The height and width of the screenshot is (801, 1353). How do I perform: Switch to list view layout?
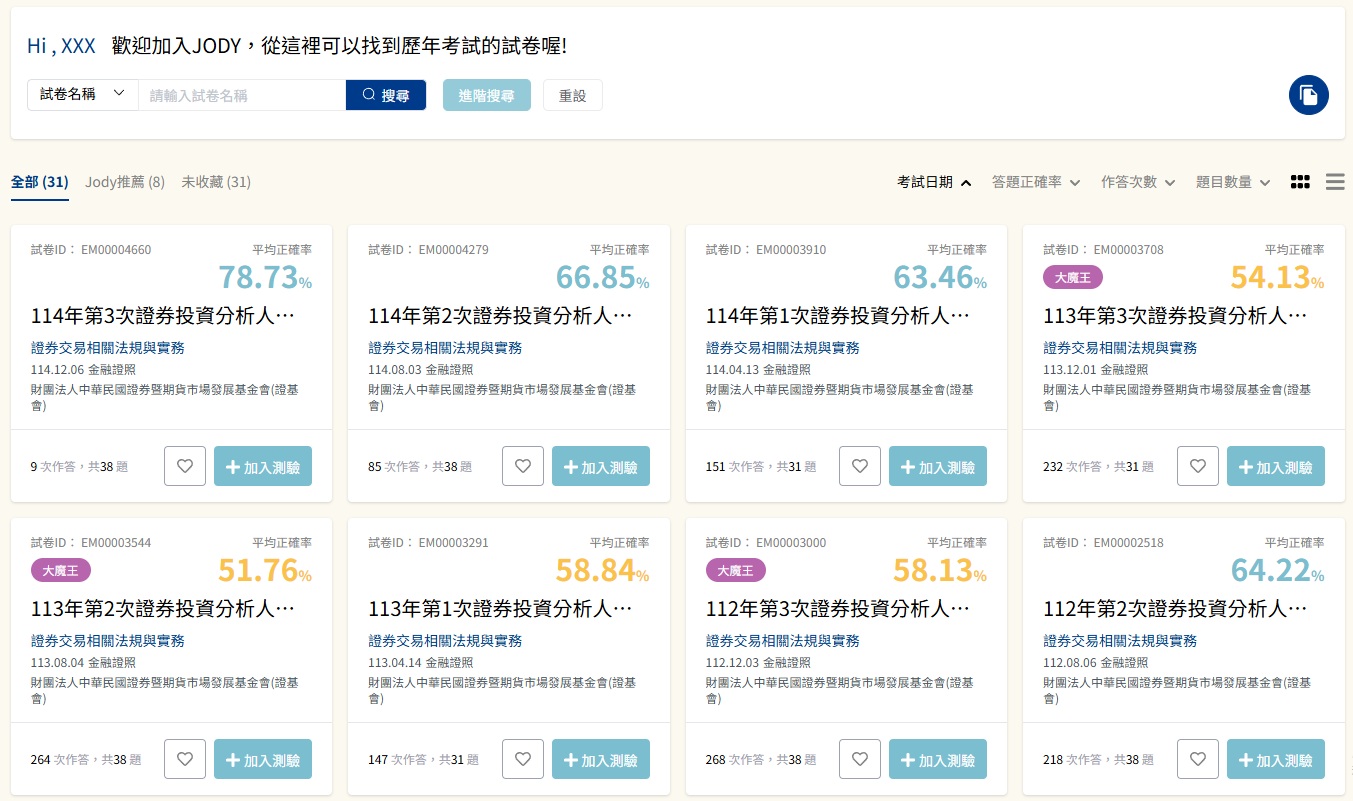click(1334, 182)
